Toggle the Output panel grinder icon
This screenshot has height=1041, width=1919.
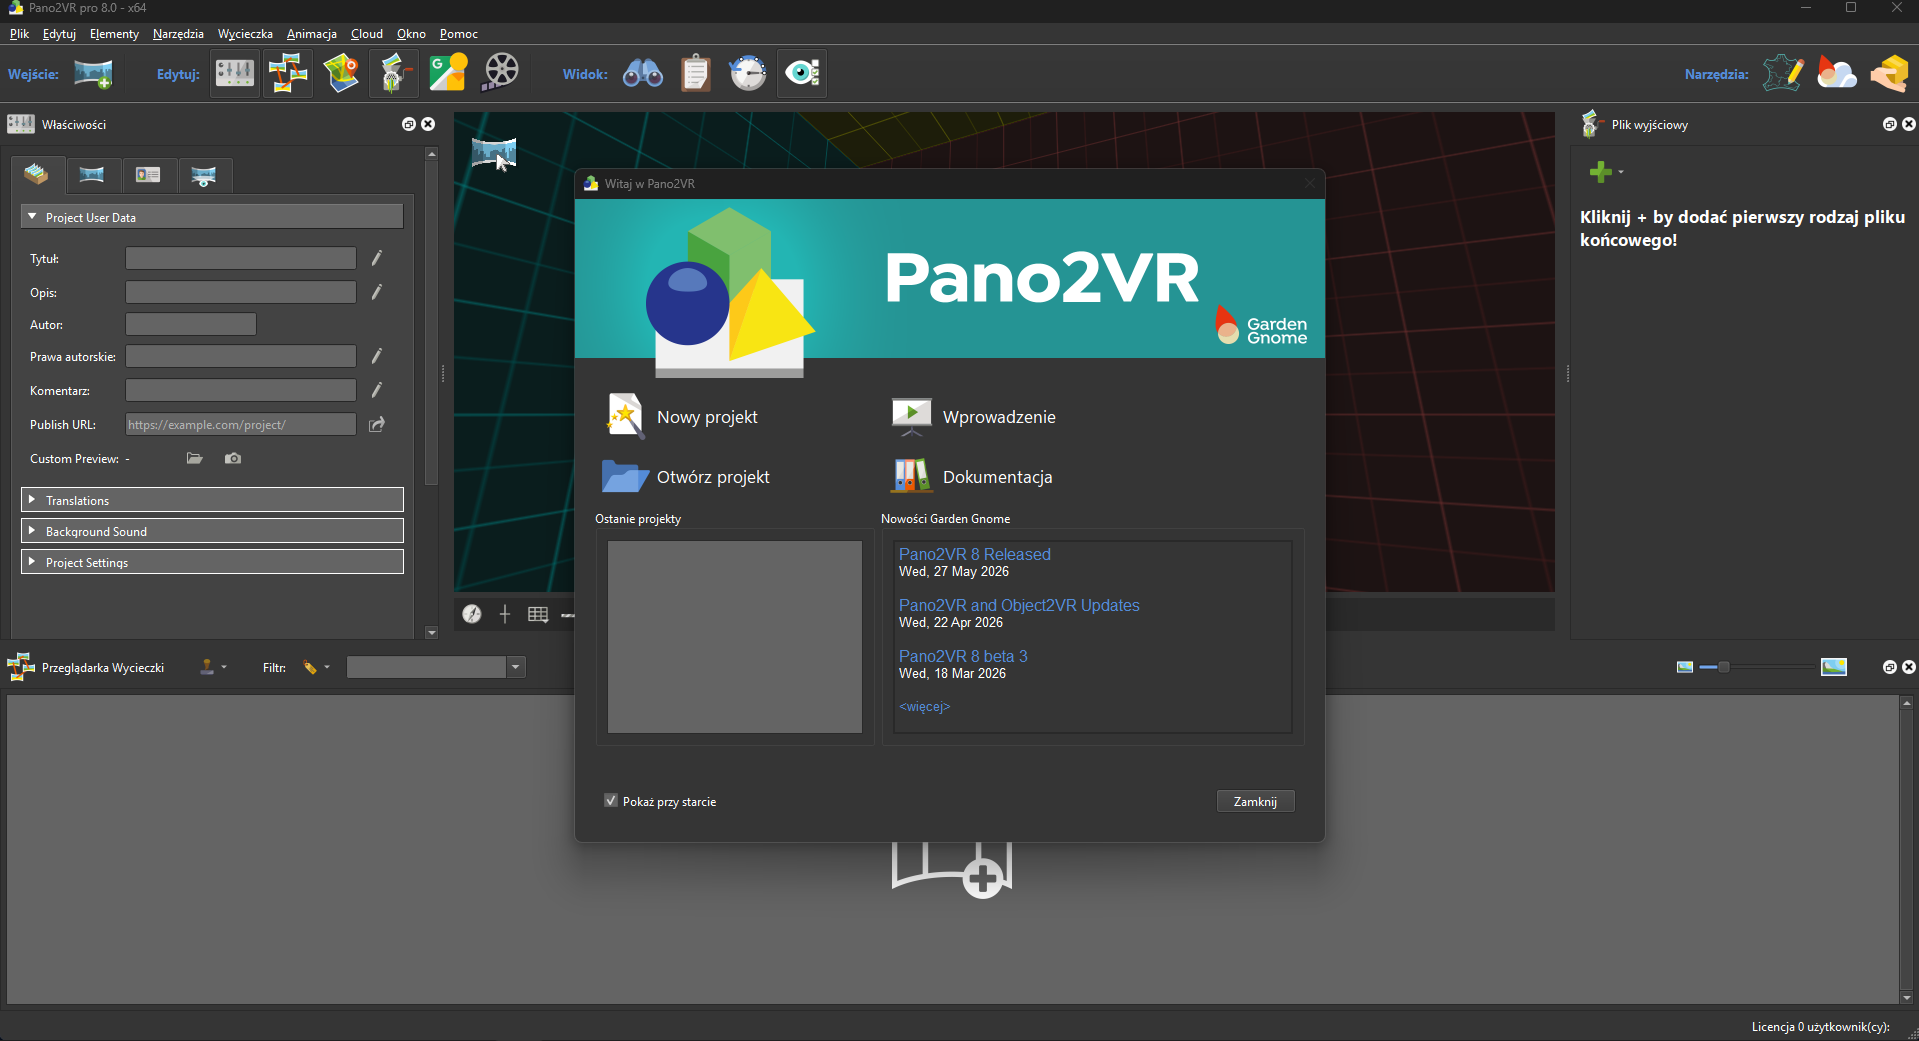[394, 74]
